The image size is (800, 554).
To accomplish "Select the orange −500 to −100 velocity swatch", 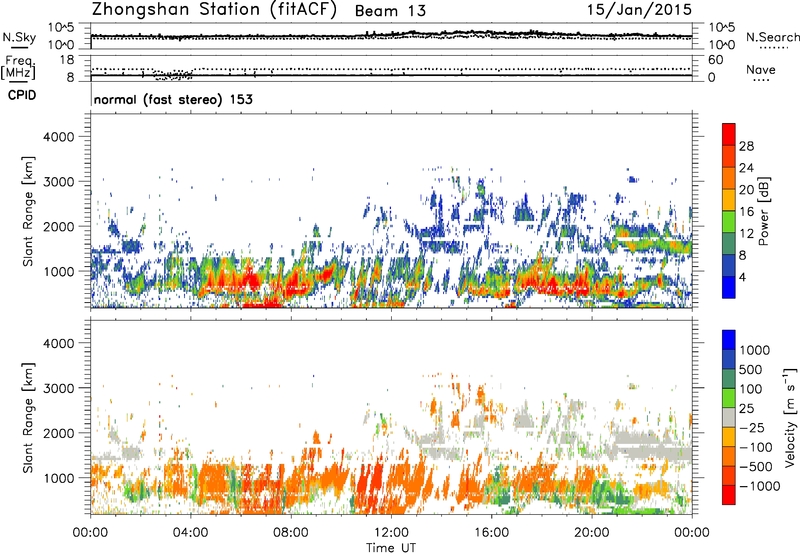I will [x=729, y=456].
